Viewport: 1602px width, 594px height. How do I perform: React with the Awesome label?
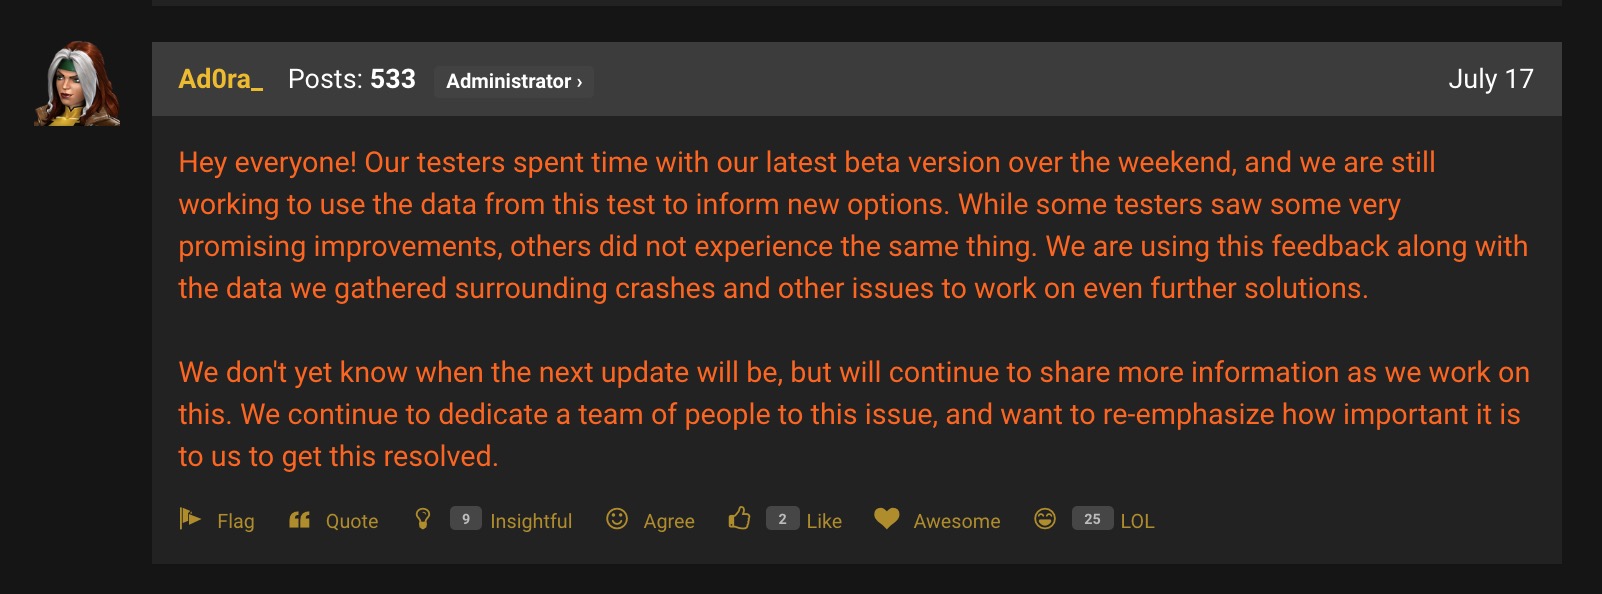pyautogui.click(x=957, y=521)
